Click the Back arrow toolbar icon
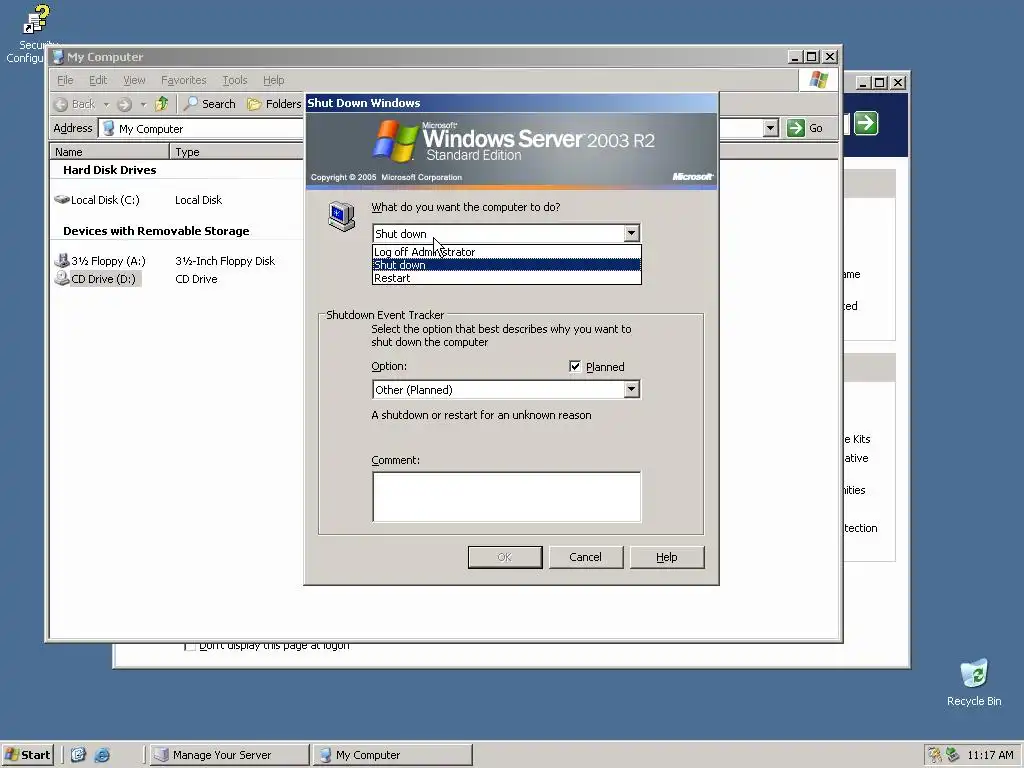The image size is (1024, 768). [x=61, y=104]
